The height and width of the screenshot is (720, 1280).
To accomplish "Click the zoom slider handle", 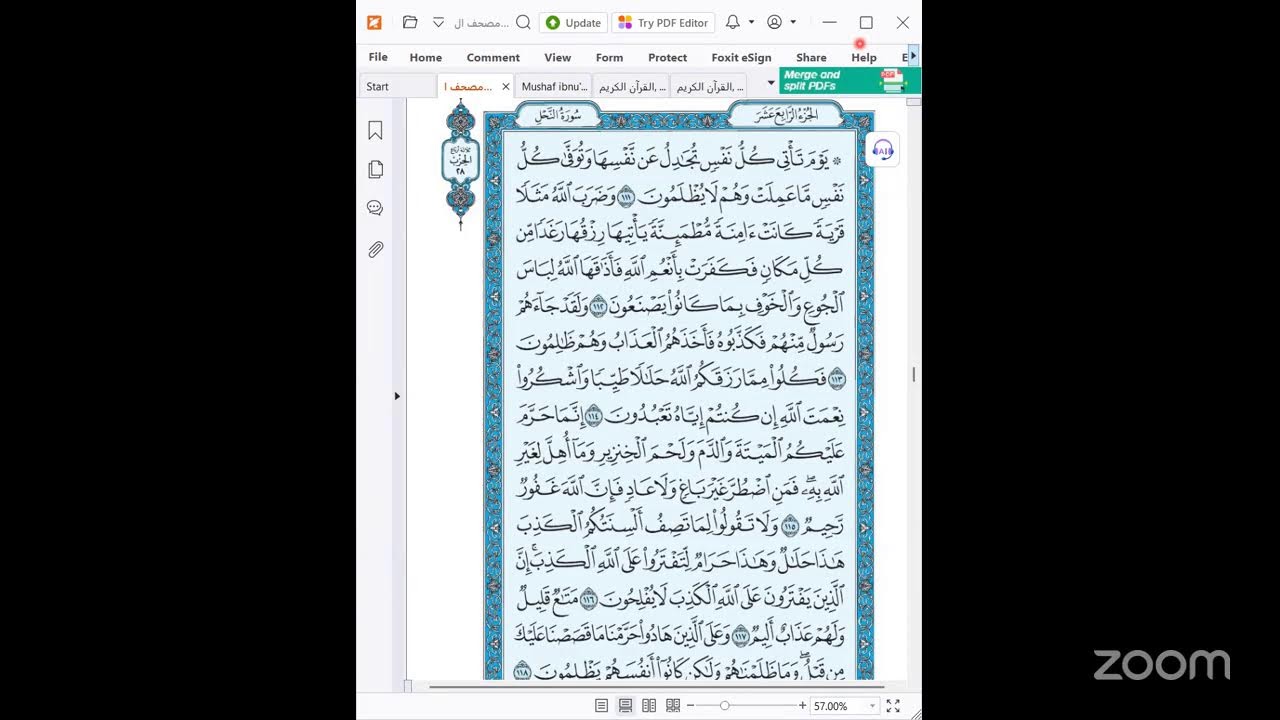I will coord(724,705).
